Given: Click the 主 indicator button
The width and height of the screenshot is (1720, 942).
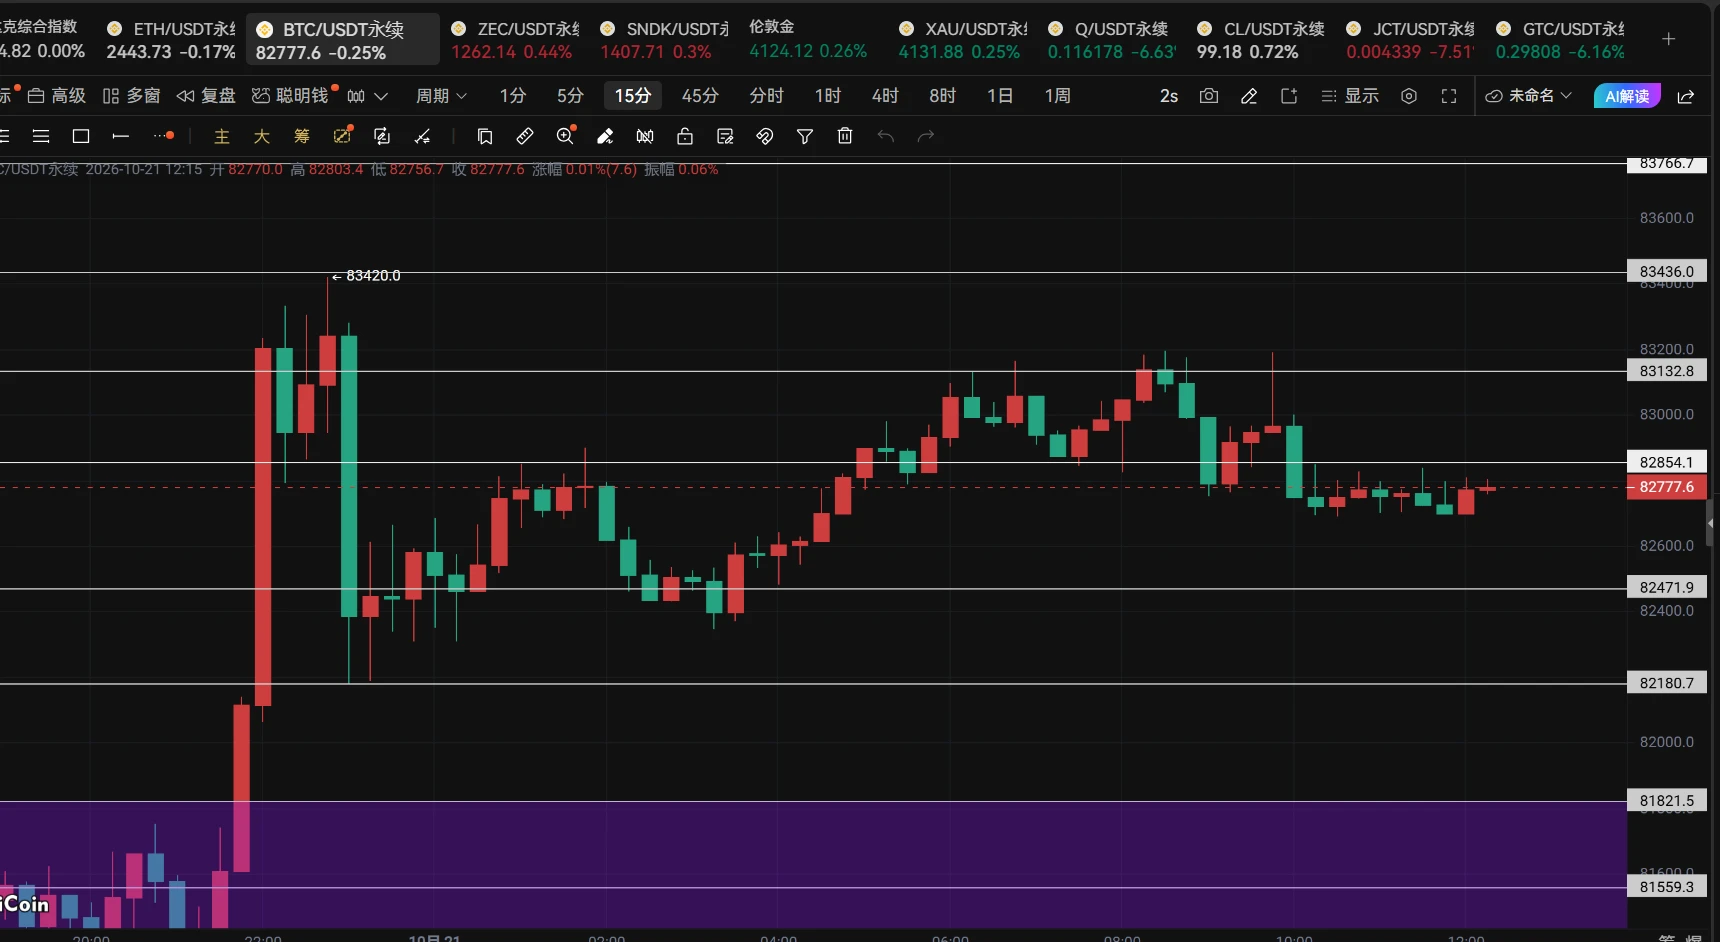Looking at the screenshot, I should point(222,136).
